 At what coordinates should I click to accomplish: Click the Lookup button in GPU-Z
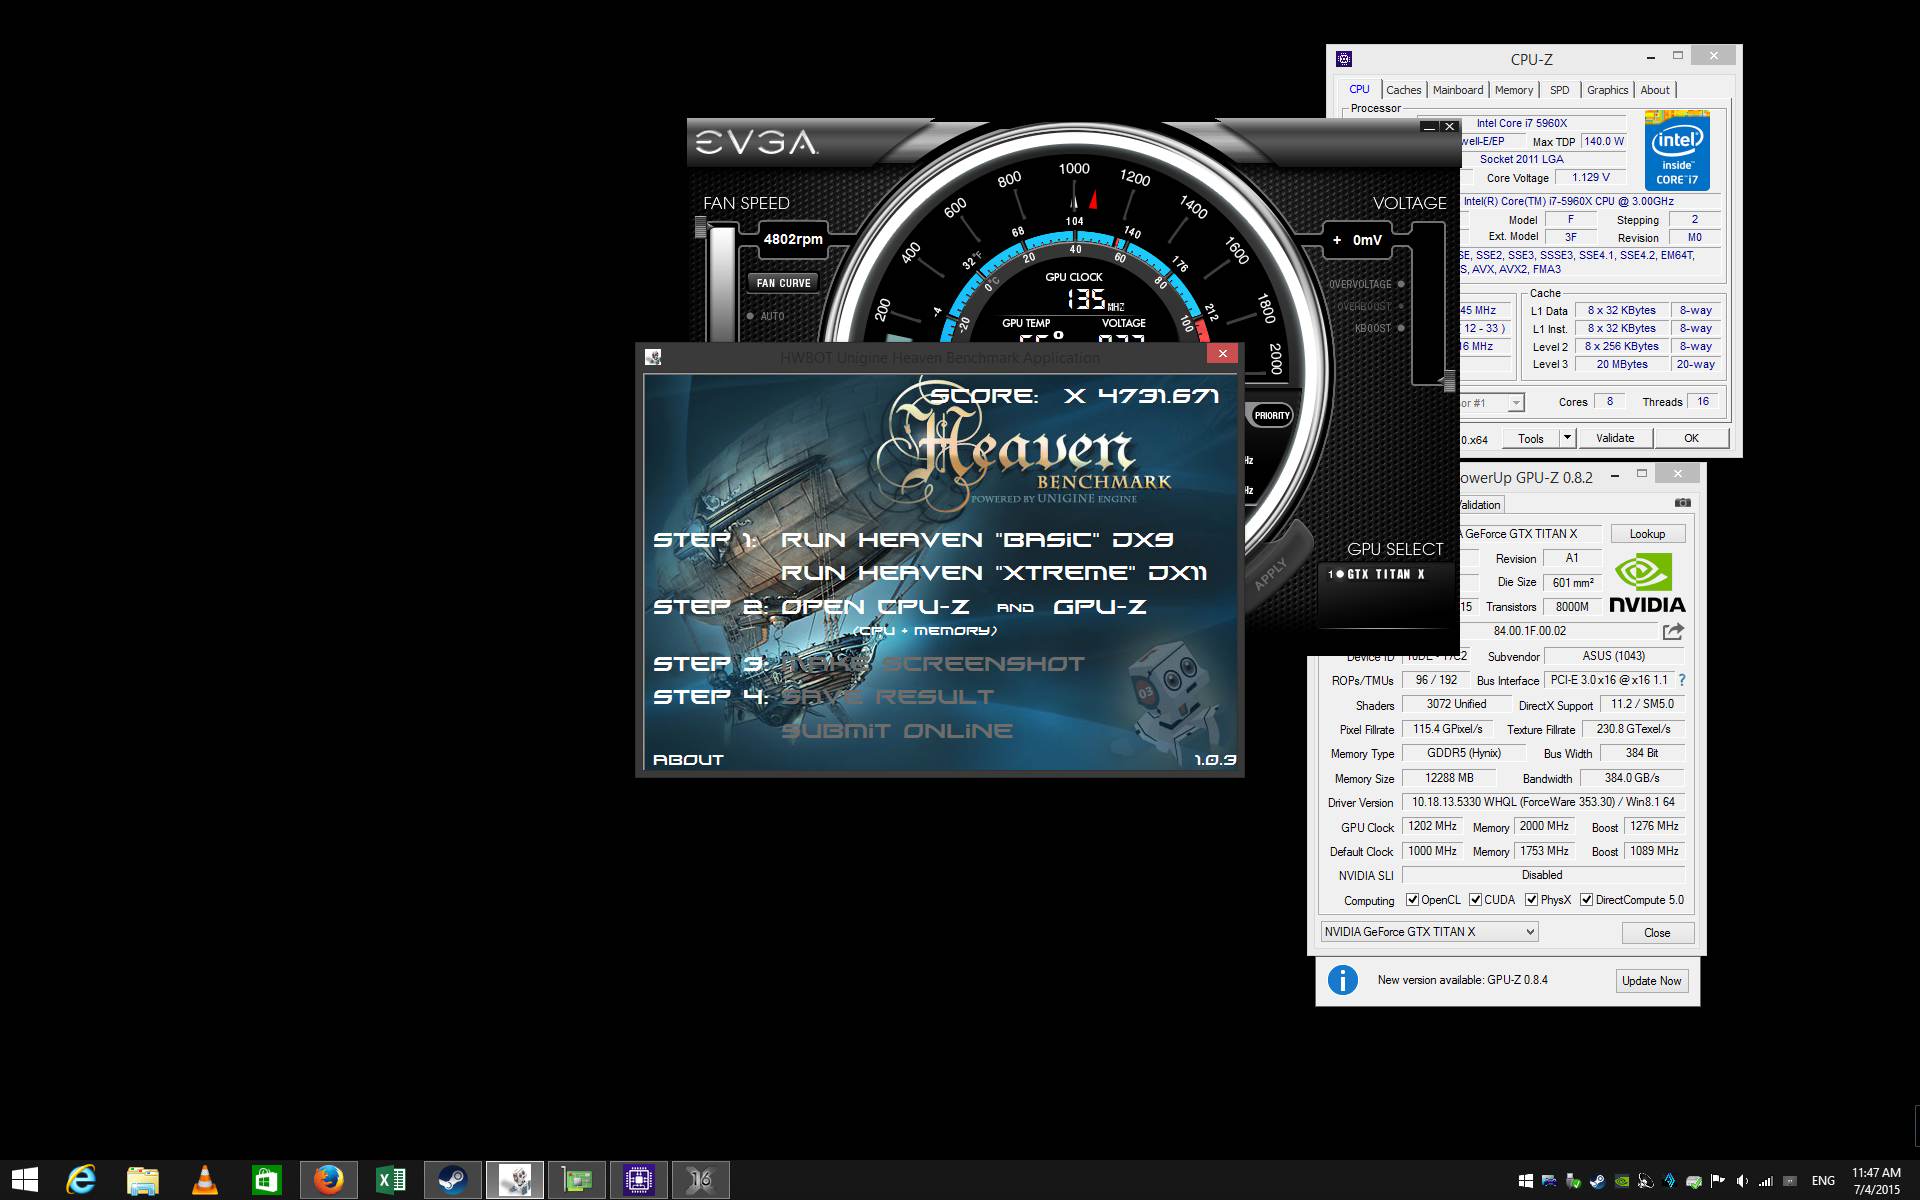pos(1647,534)
